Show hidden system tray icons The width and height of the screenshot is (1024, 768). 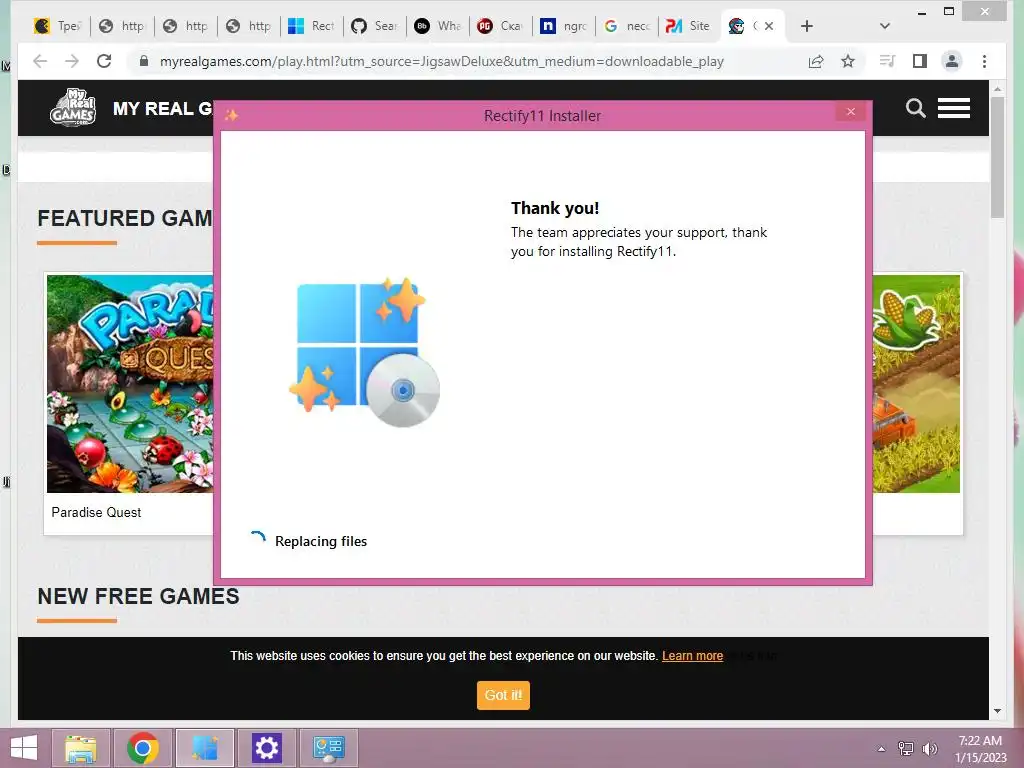click(881, 748)
